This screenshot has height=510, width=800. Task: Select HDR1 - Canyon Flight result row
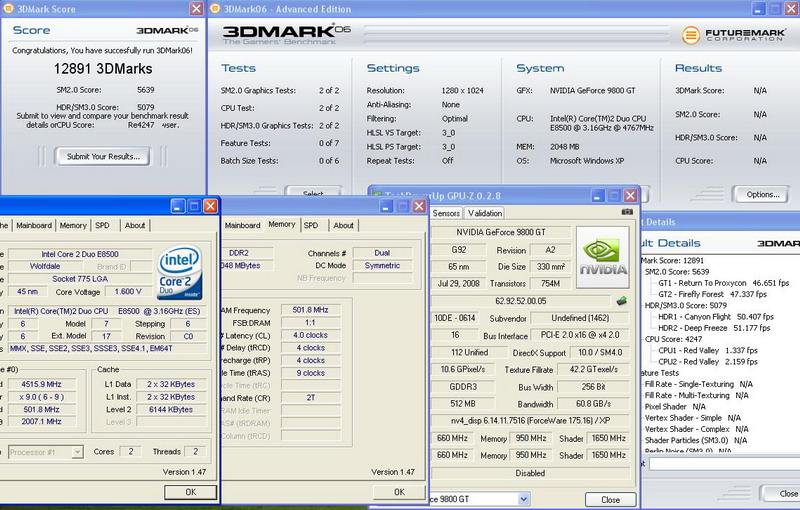point(715,317)
